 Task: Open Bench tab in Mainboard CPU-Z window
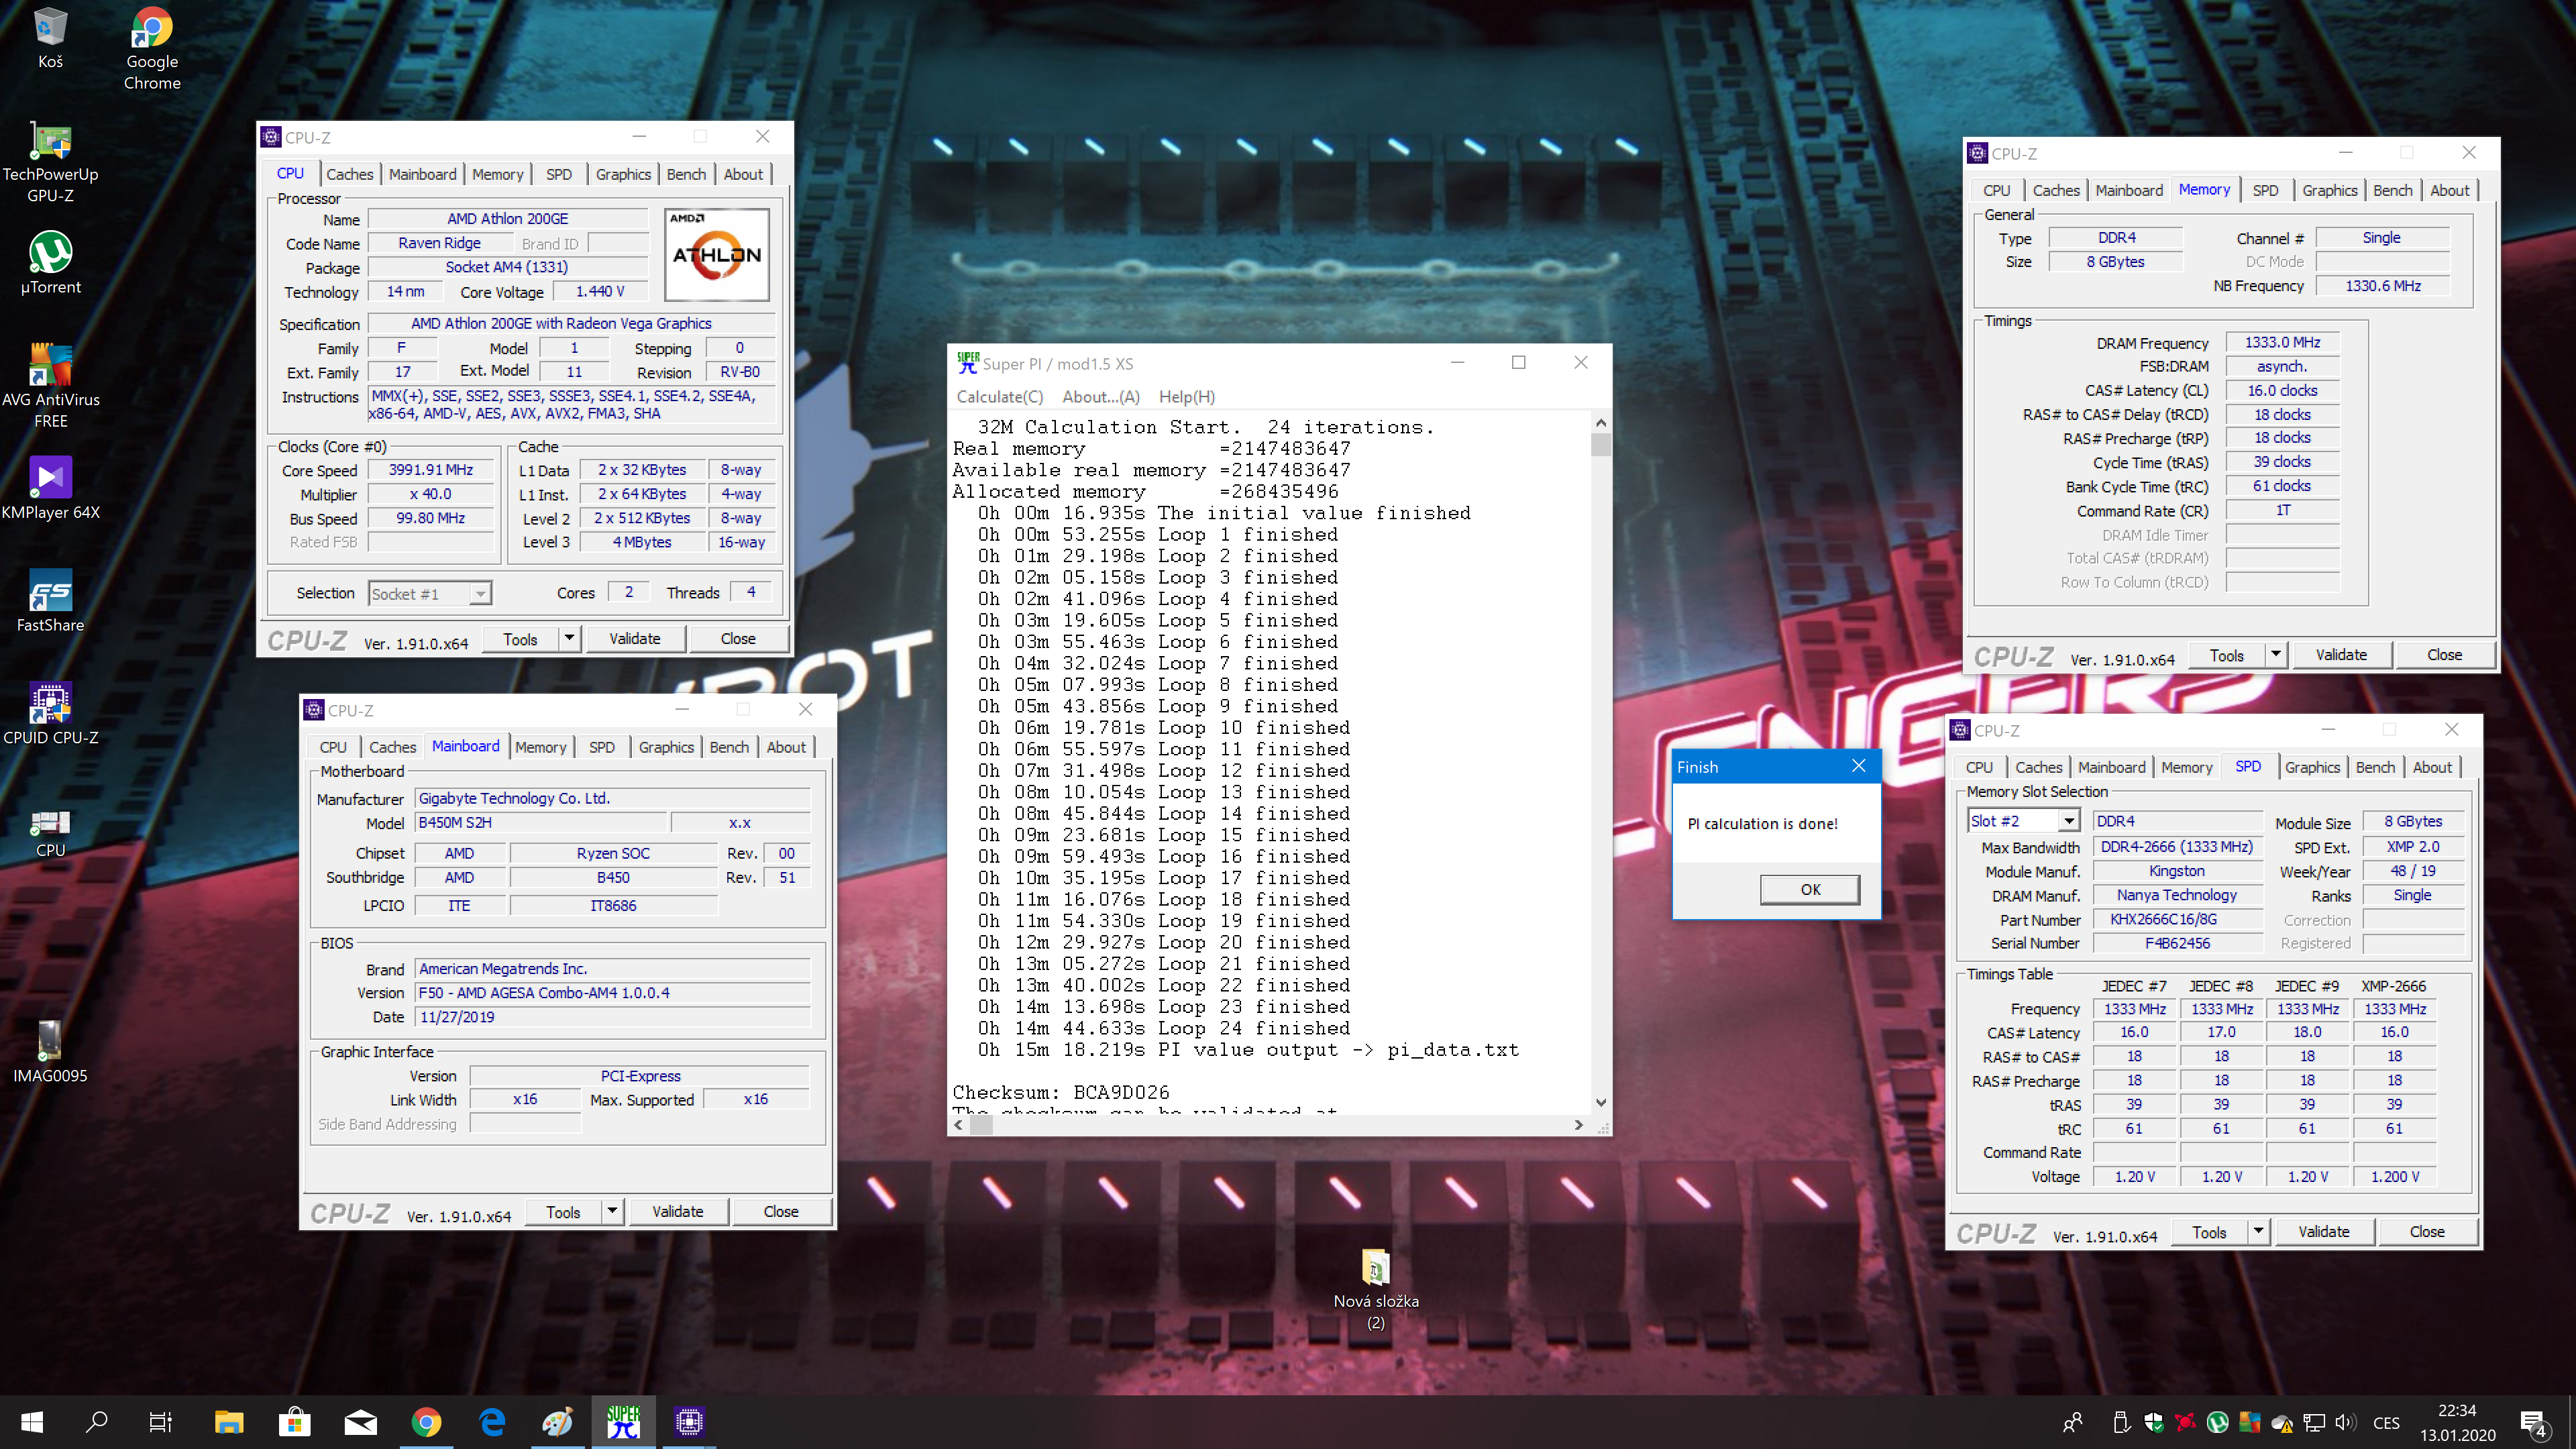(x=729, y=747)
